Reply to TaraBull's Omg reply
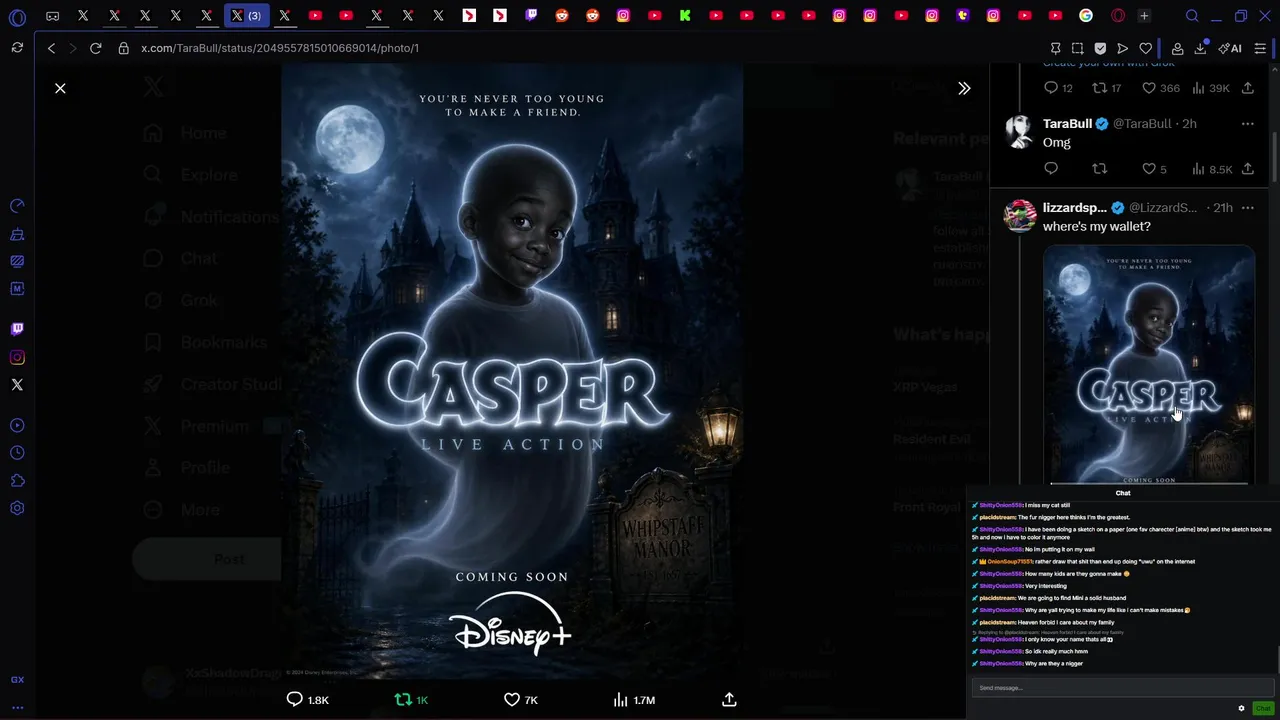The image size is (1280, 720). (1051, 169)
